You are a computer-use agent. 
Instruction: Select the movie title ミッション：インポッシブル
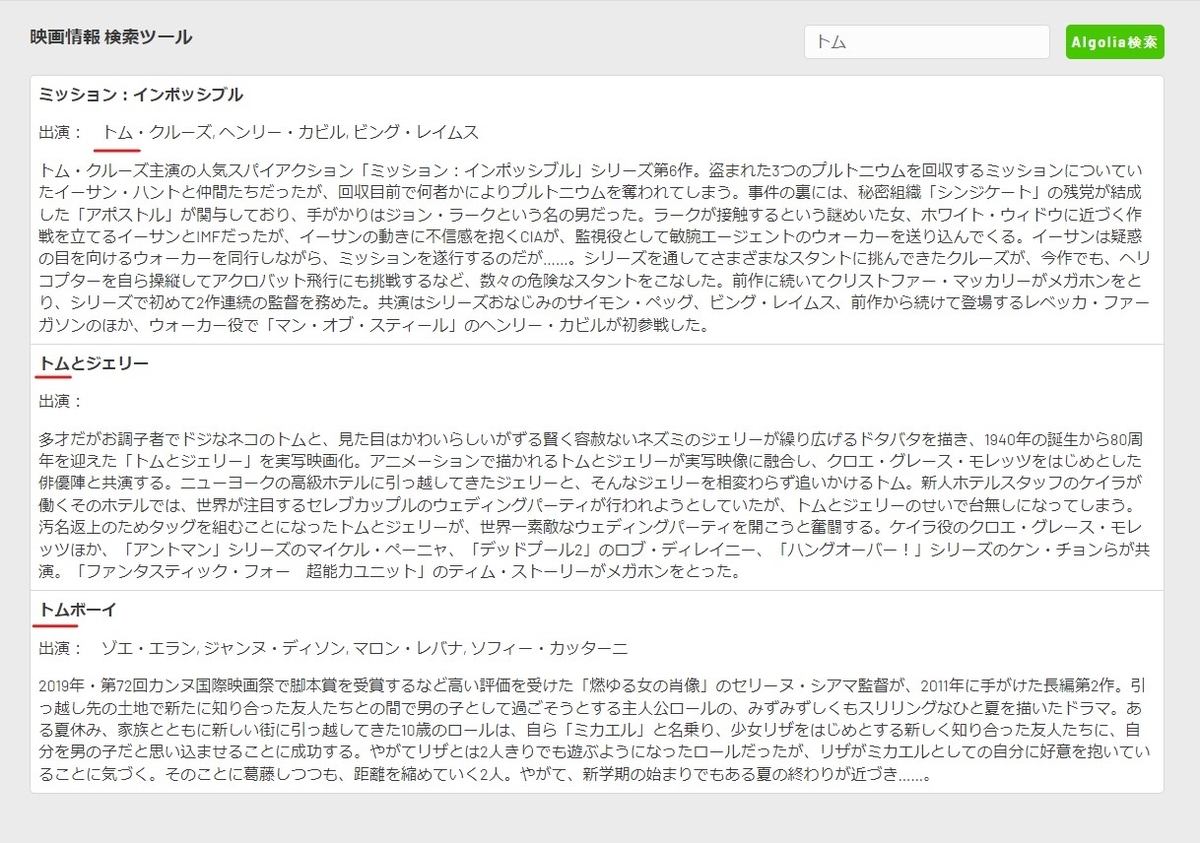(x=141, y=95)
